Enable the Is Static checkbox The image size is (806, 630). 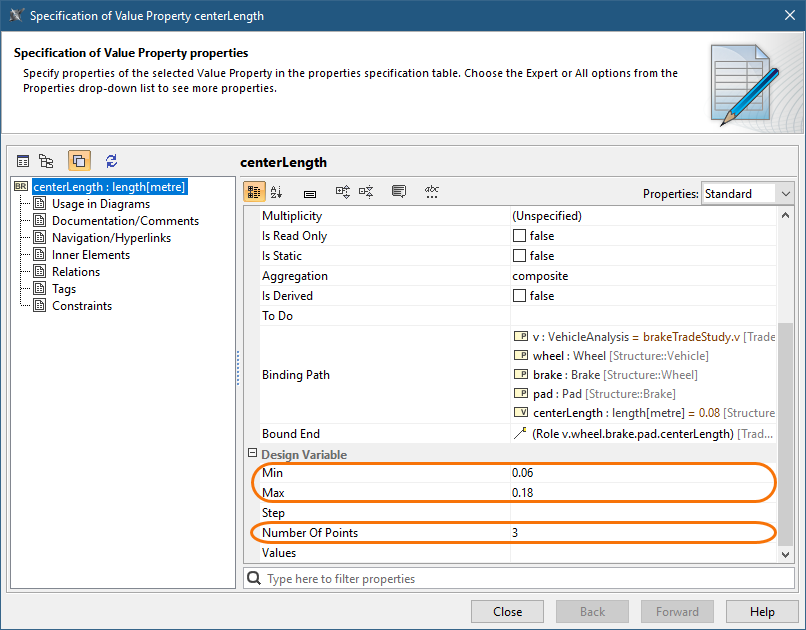(x=519, y=256)
